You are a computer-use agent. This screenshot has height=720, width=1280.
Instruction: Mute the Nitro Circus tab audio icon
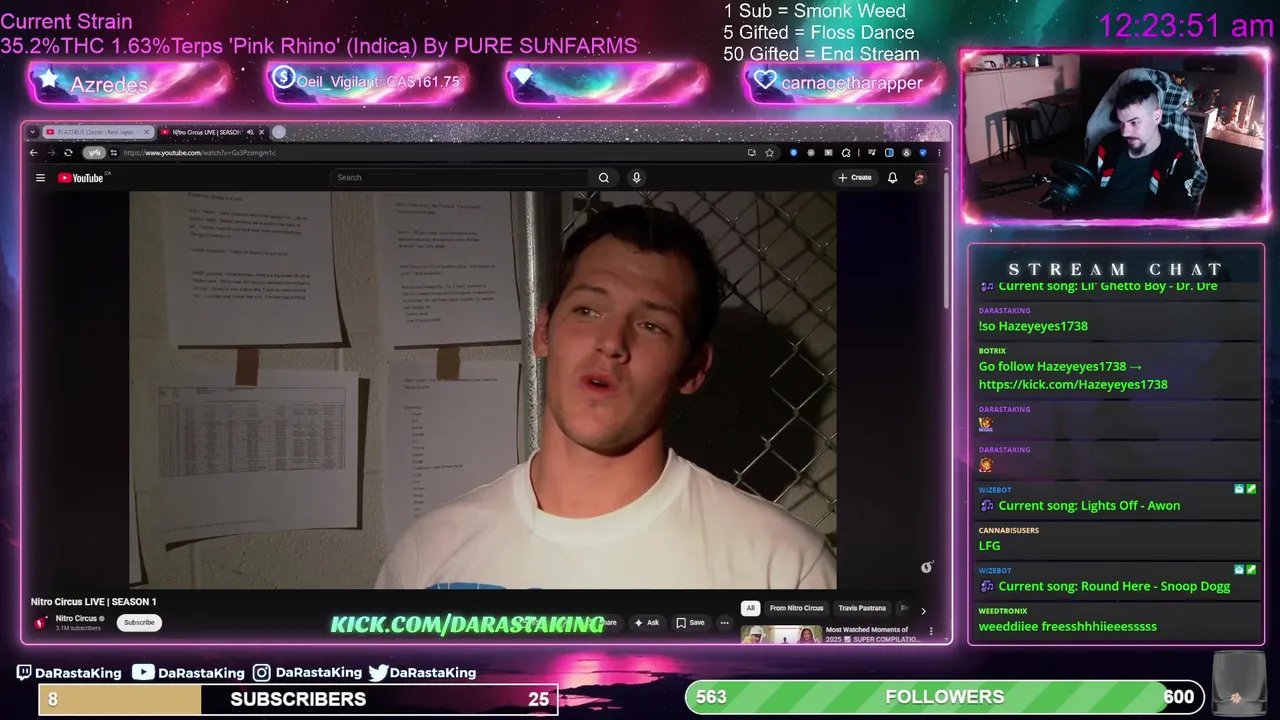click(x=250, y=132)
